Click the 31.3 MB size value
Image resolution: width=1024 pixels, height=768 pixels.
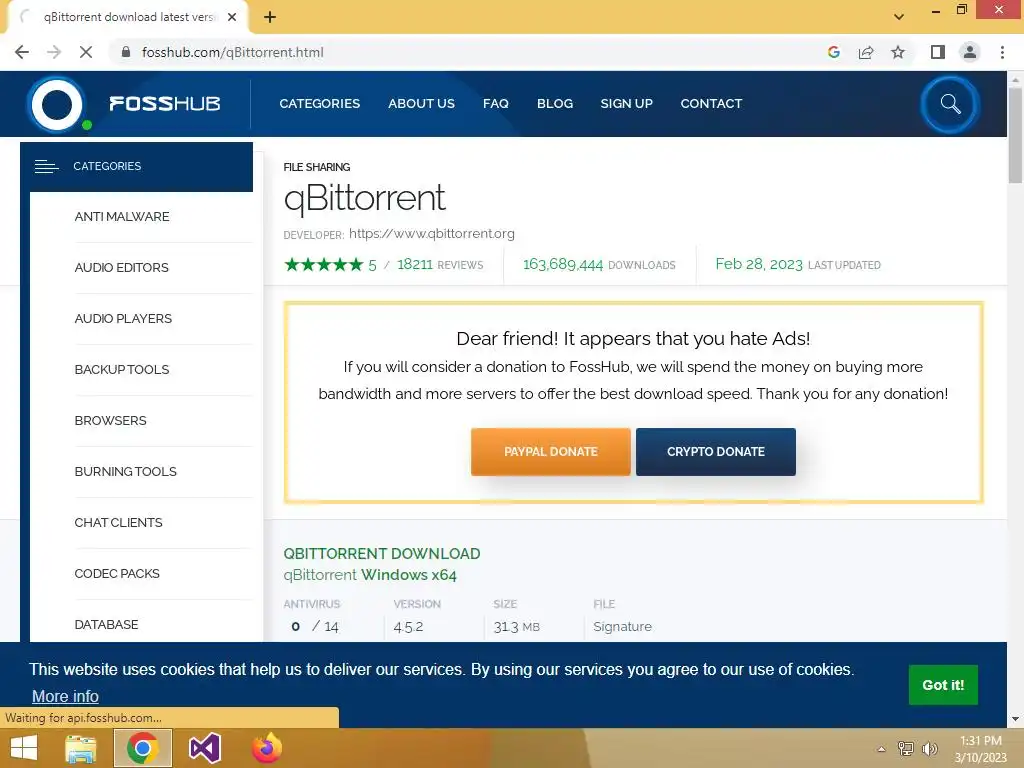coord(517,627)
